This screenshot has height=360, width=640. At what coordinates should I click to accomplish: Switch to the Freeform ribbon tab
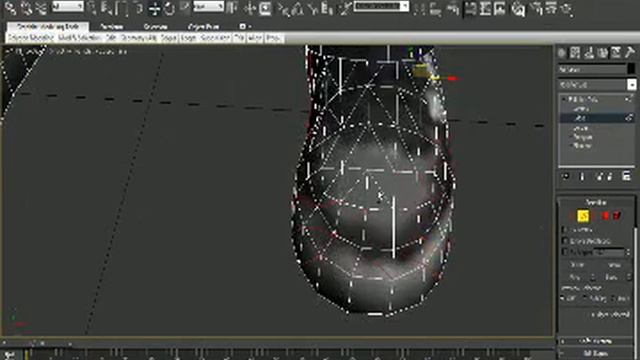click(111, 27)
